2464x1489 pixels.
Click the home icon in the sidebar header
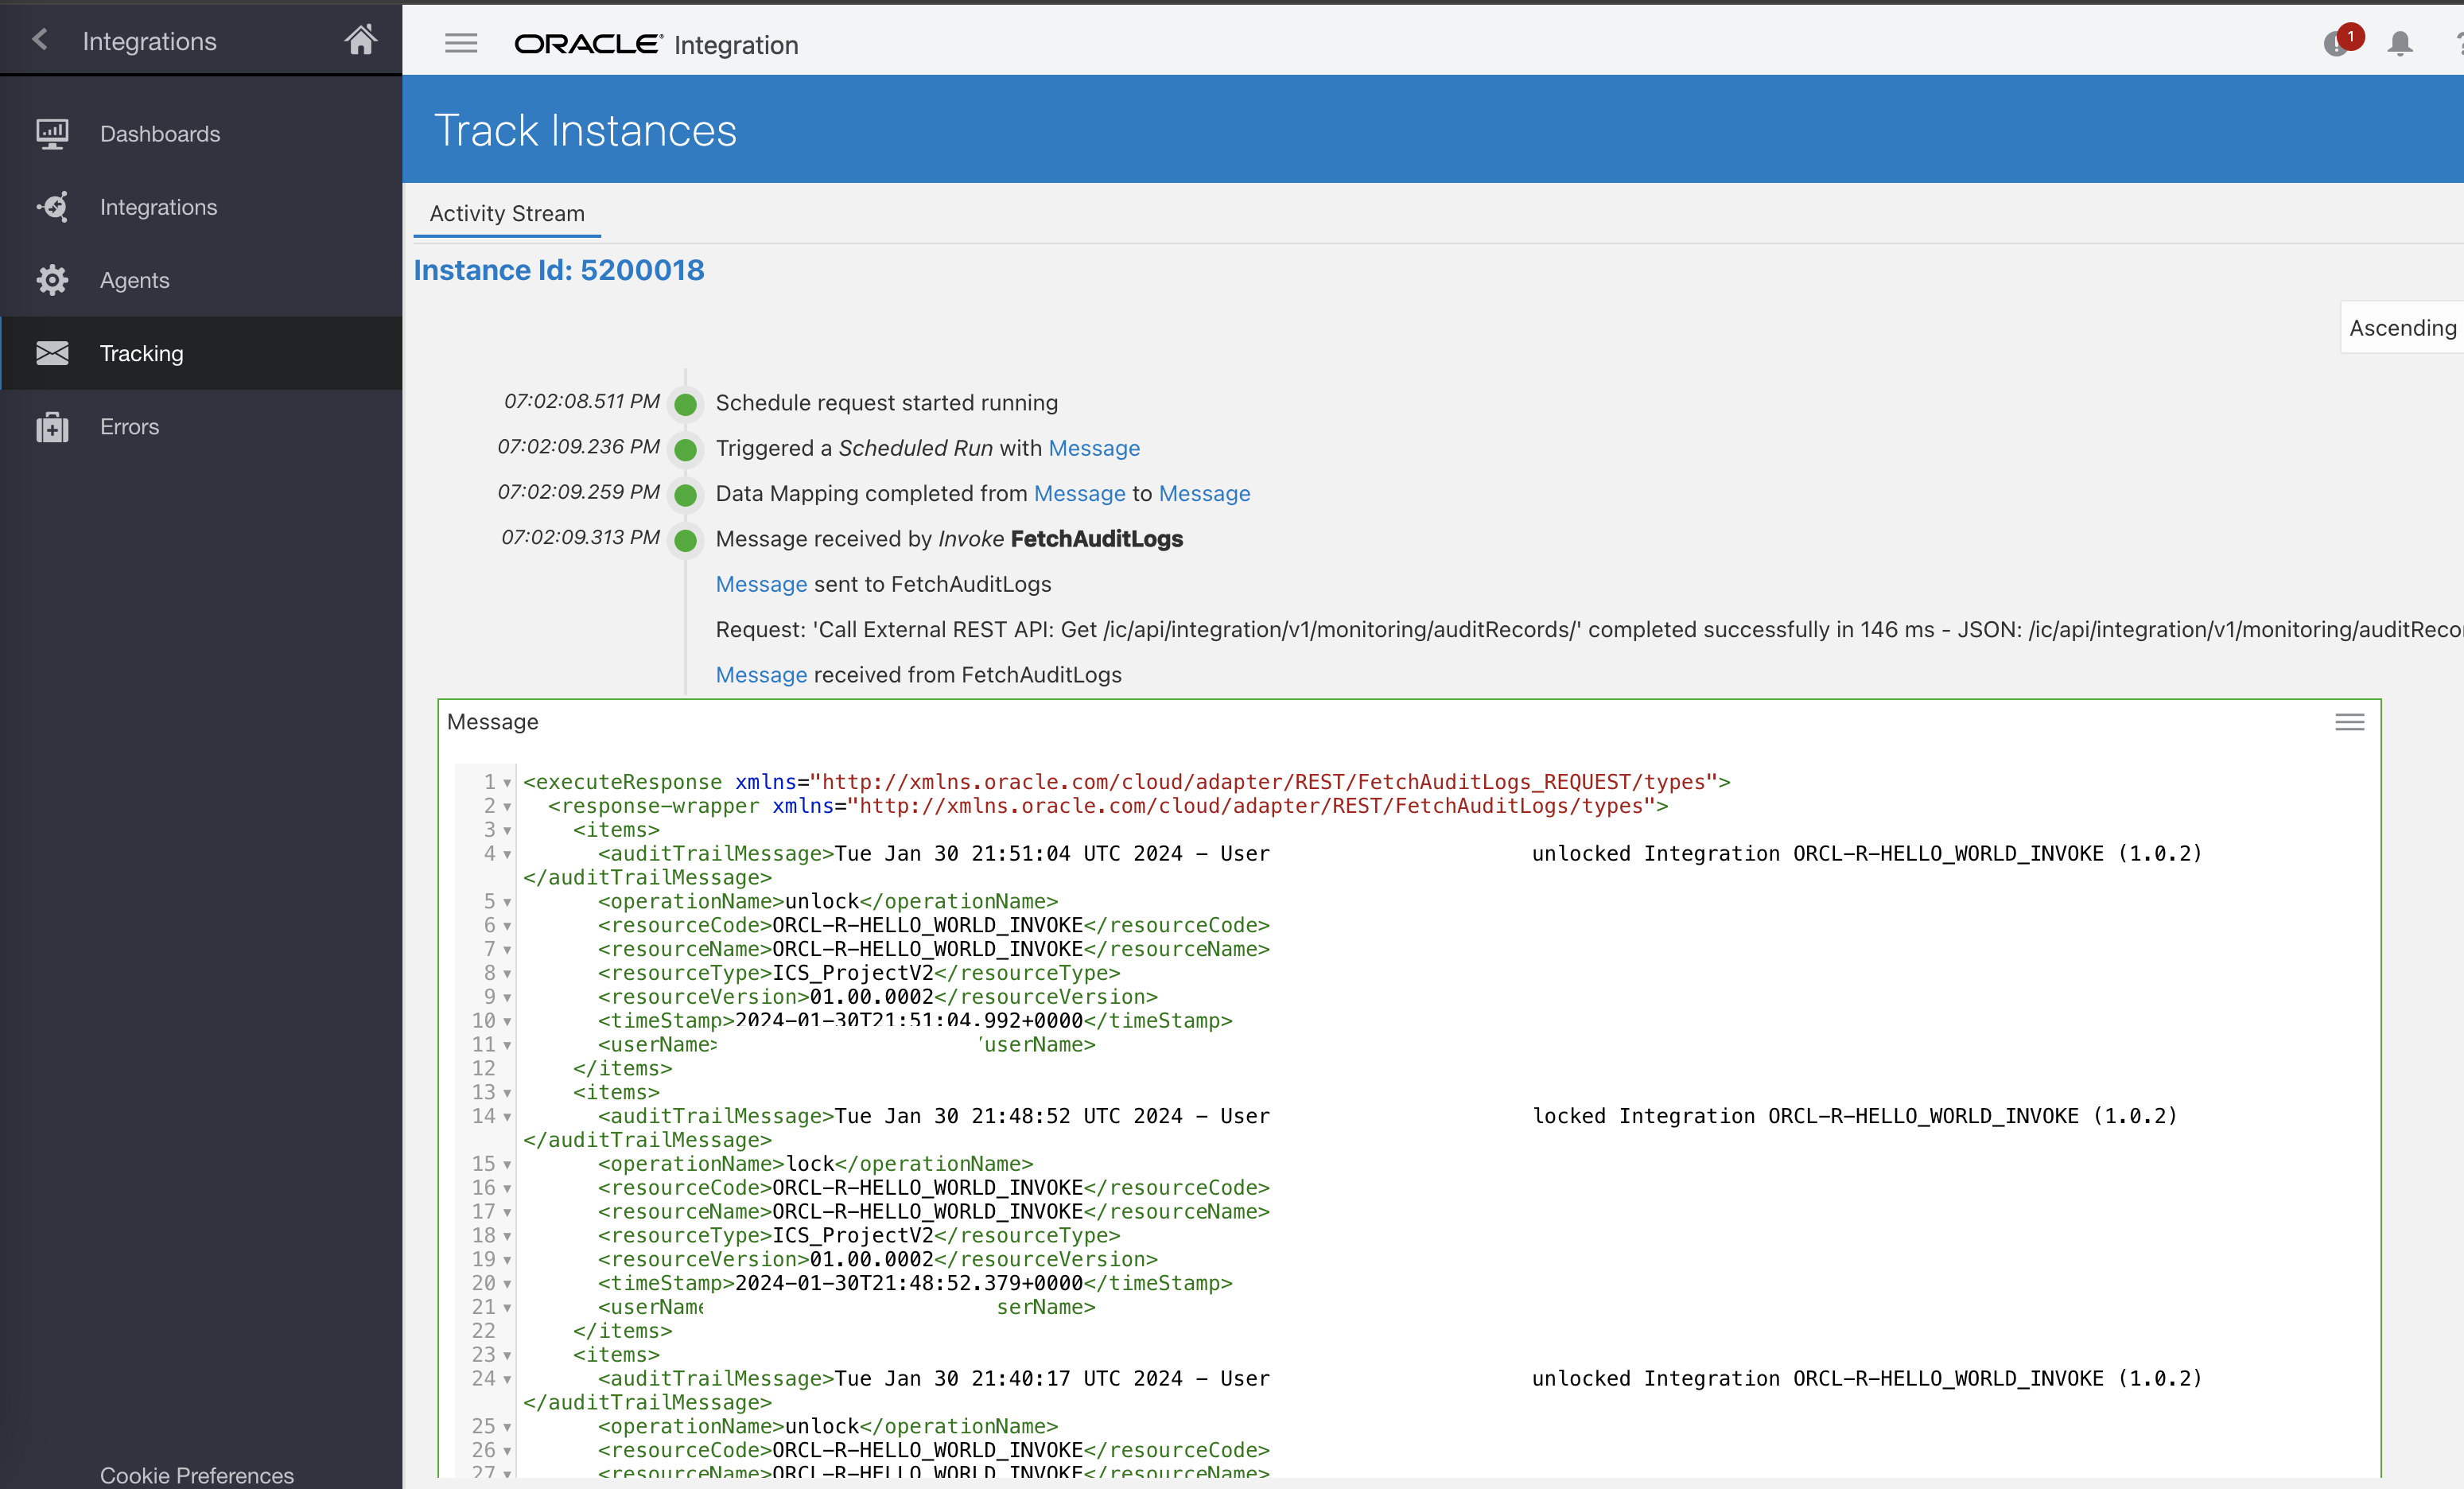(360, 41)
